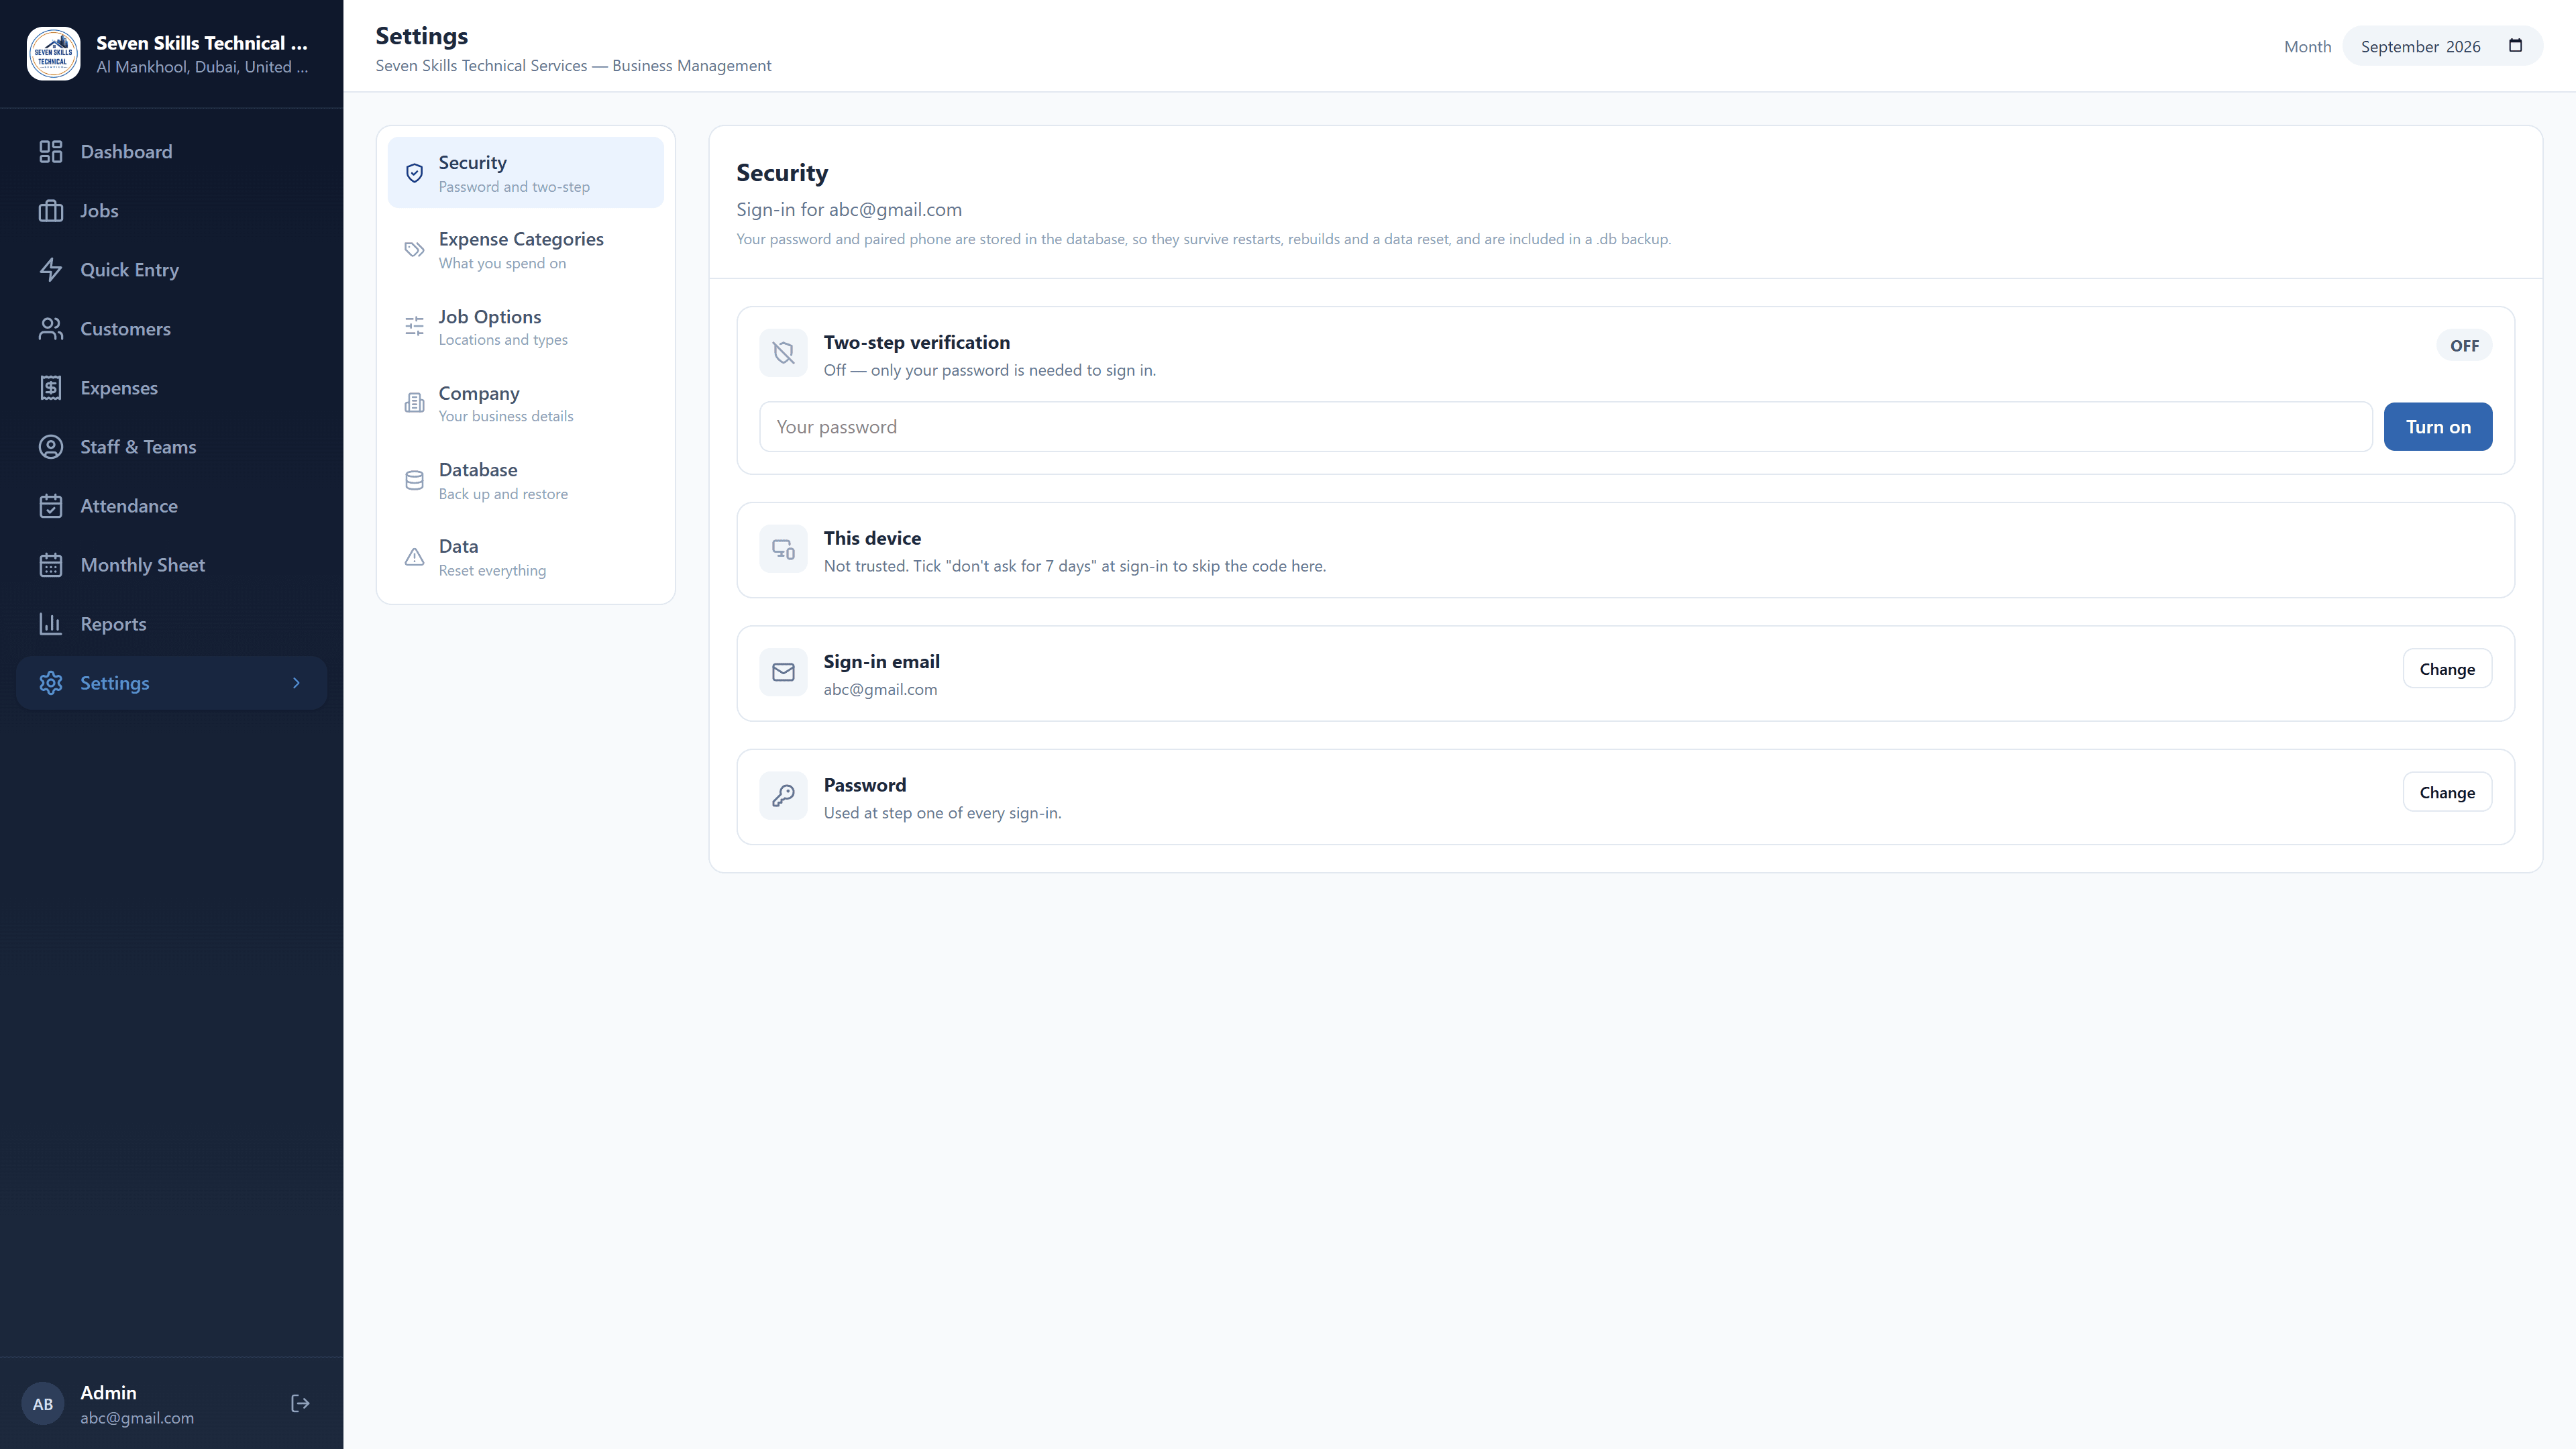Screen dimensions: 2576x1449
Task: Focus the Your password field
Action: coord(1565,427)
